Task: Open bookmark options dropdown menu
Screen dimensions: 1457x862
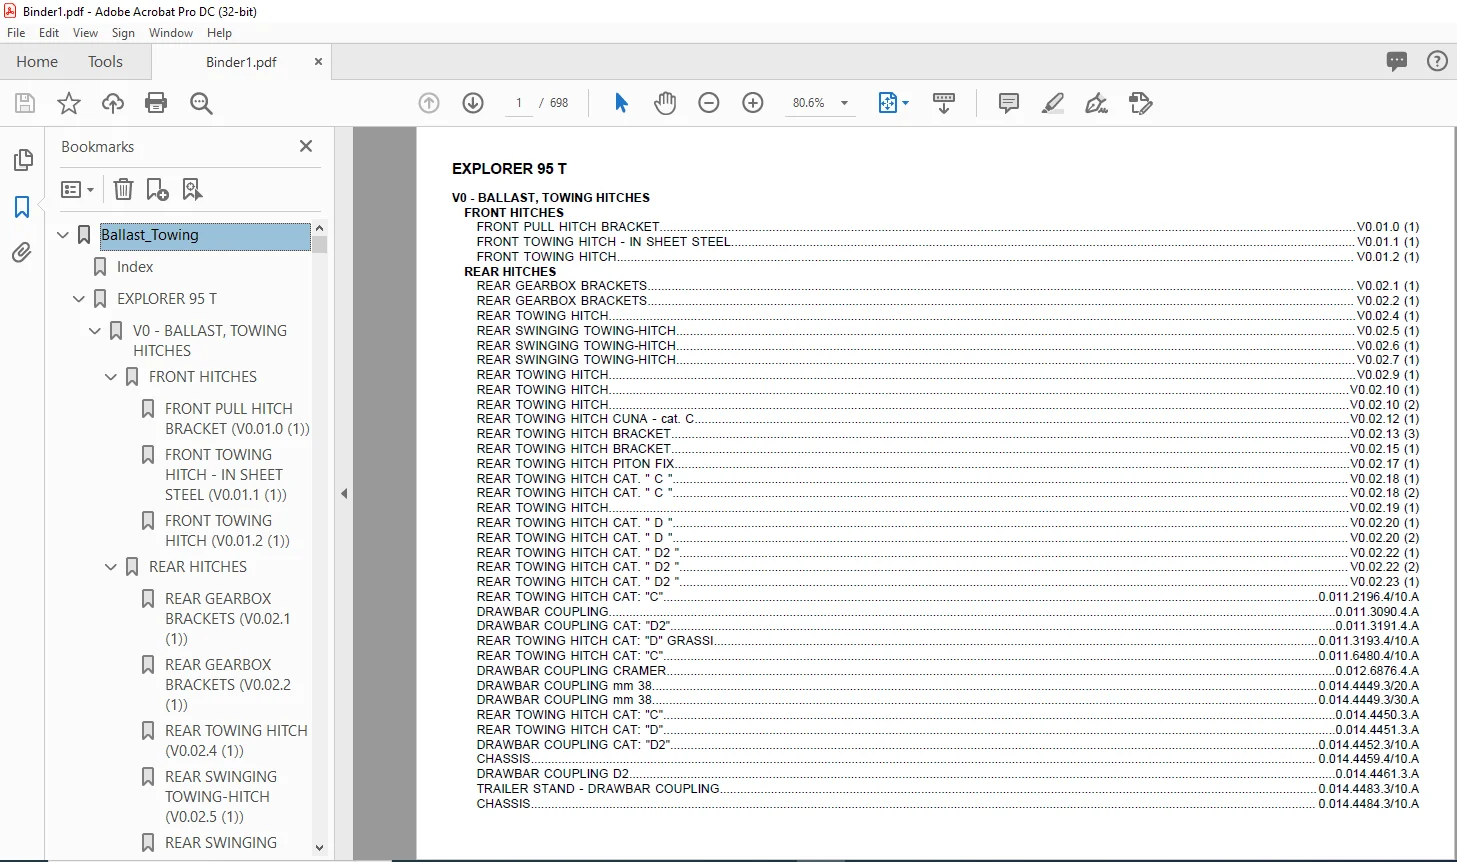Action: (77, 189)
